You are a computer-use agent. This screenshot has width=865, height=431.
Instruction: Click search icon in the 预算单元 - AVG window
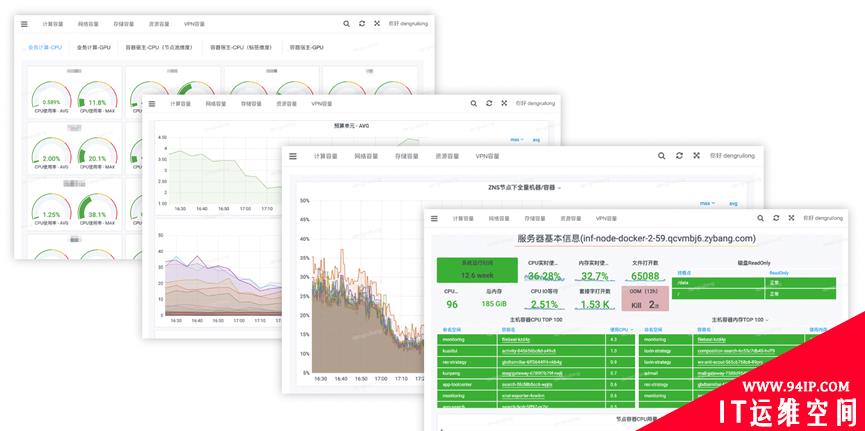(x=474, y=103)
